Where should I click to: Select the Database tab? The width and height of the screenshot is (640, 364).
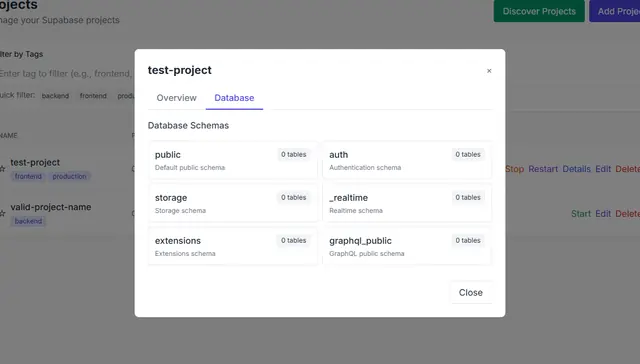click(234, 98)
